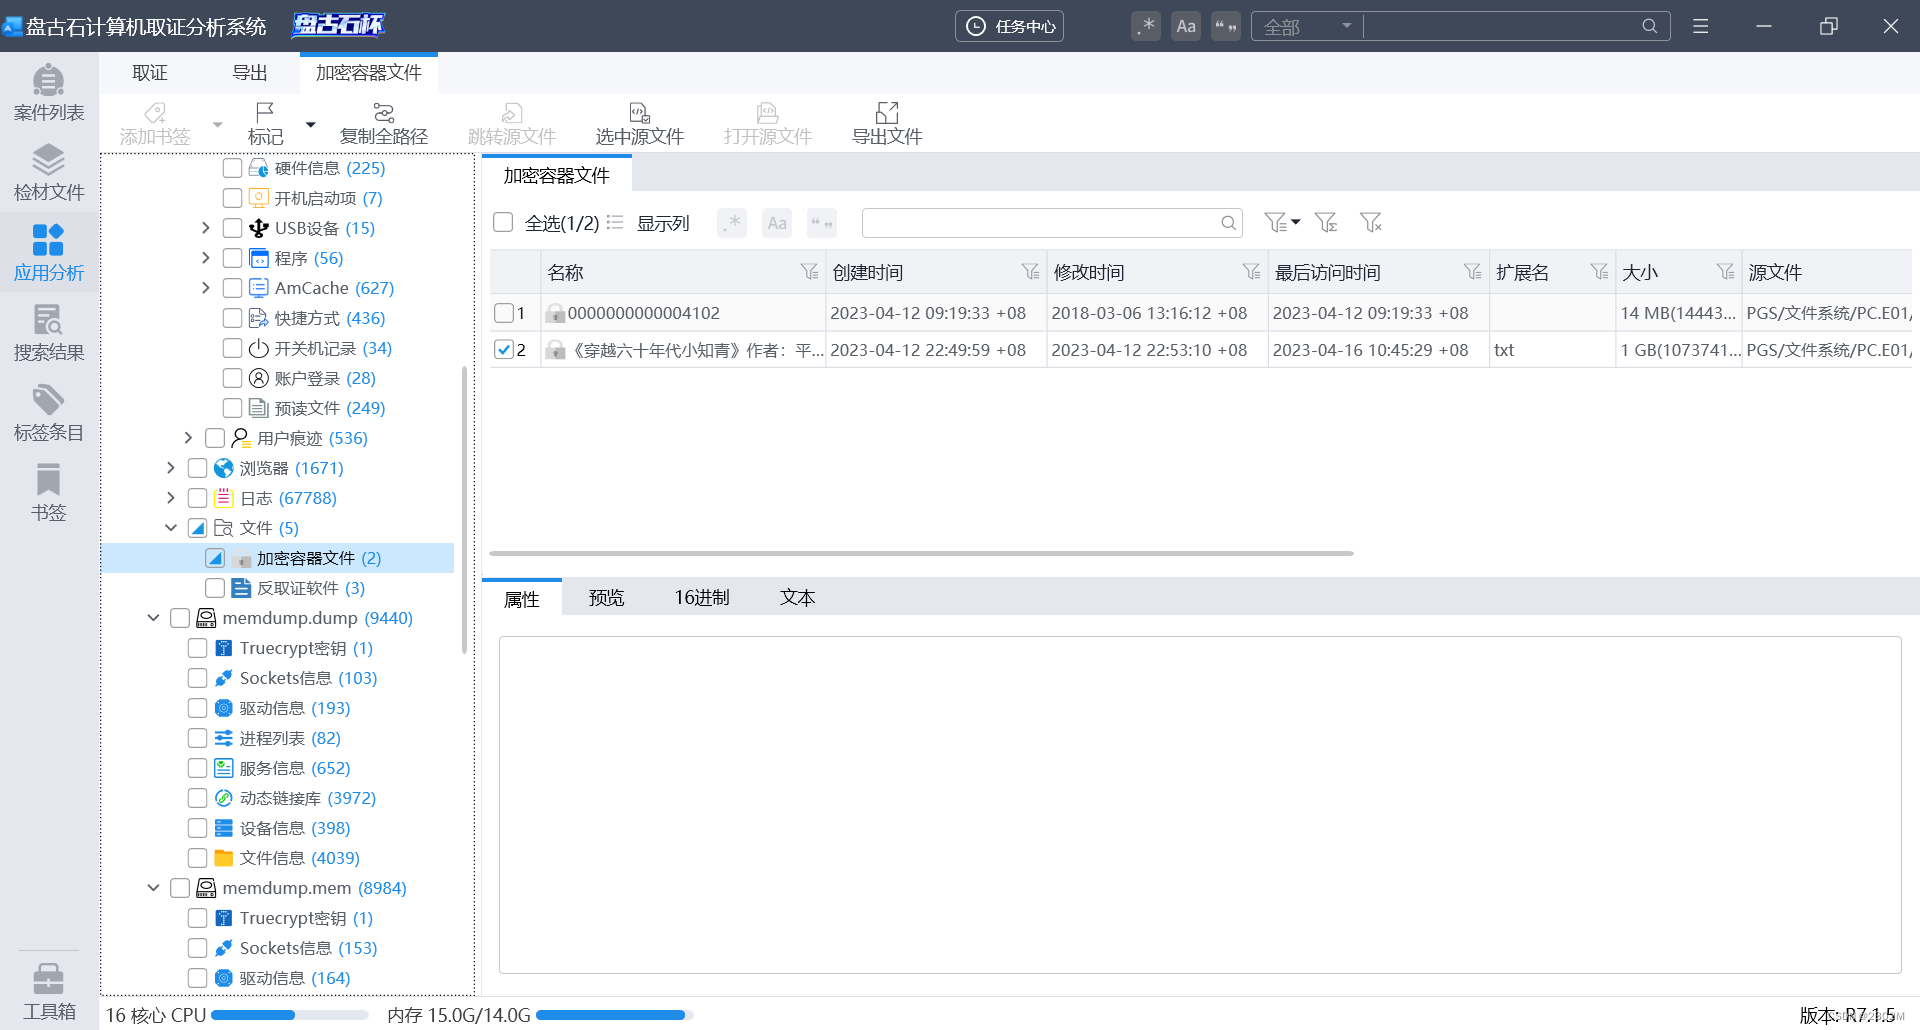Click the table horizontal scrollbar
1920x1030 pixels.
click(921, 553)
